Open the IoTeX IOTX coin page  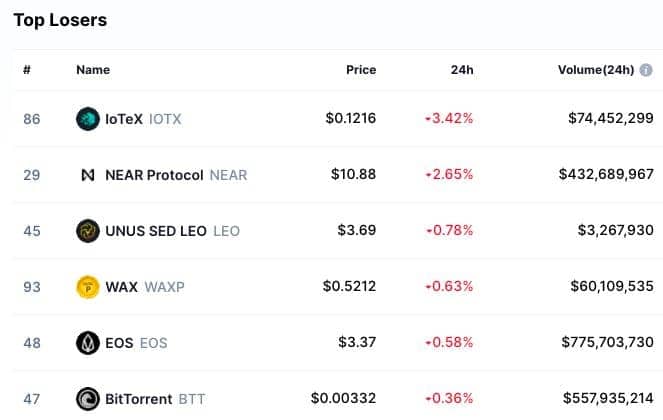coord(143,119)
